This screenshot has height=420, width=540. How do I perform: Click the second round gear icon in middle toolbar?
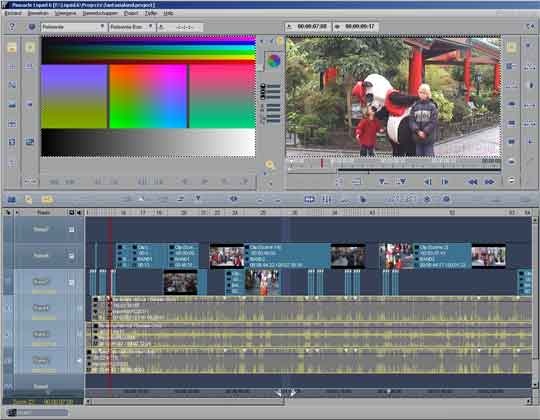tap(446, 199)
